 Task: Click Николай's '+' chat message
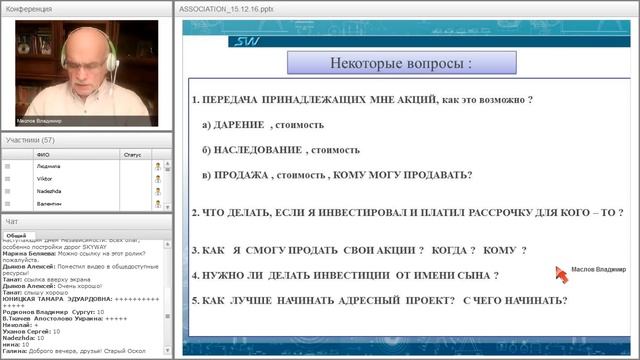pyautogui.click(x=20, y=325)
